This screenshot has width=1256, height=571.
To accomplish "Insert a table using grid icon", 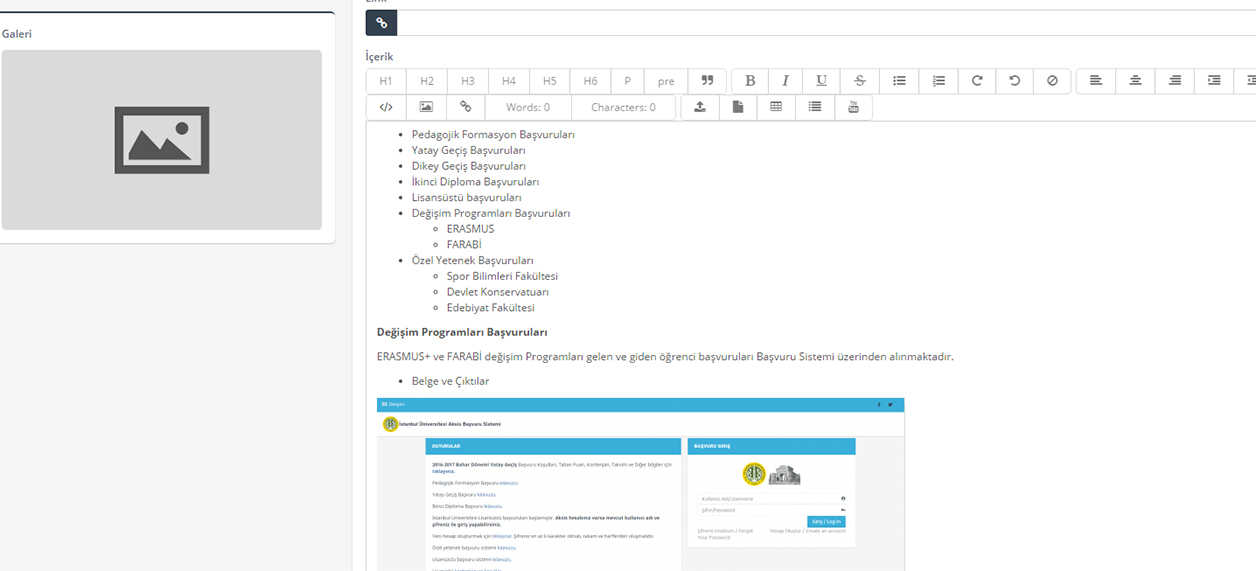I will (776, 107).
